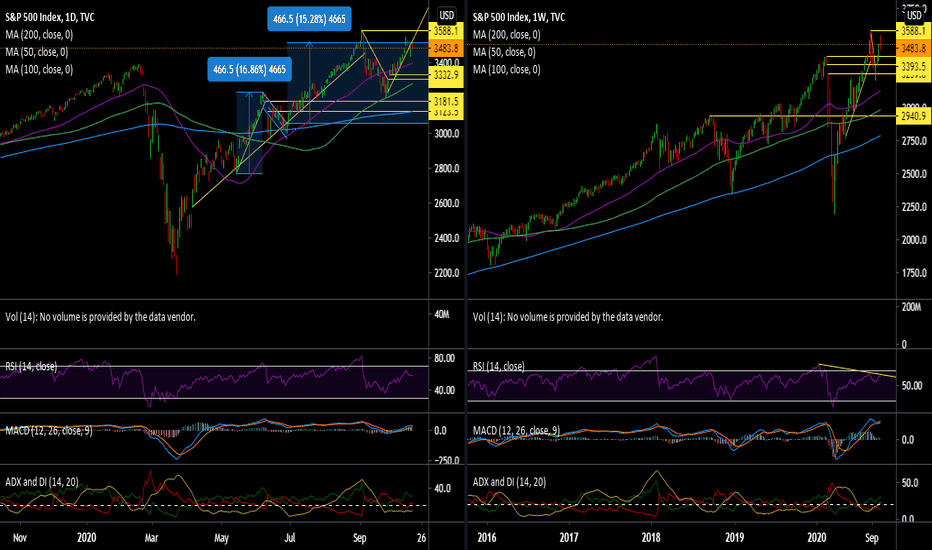
Task: Select the 466.5 (15.28%) 4665 measurement label
Action: [x=309, y=19]
